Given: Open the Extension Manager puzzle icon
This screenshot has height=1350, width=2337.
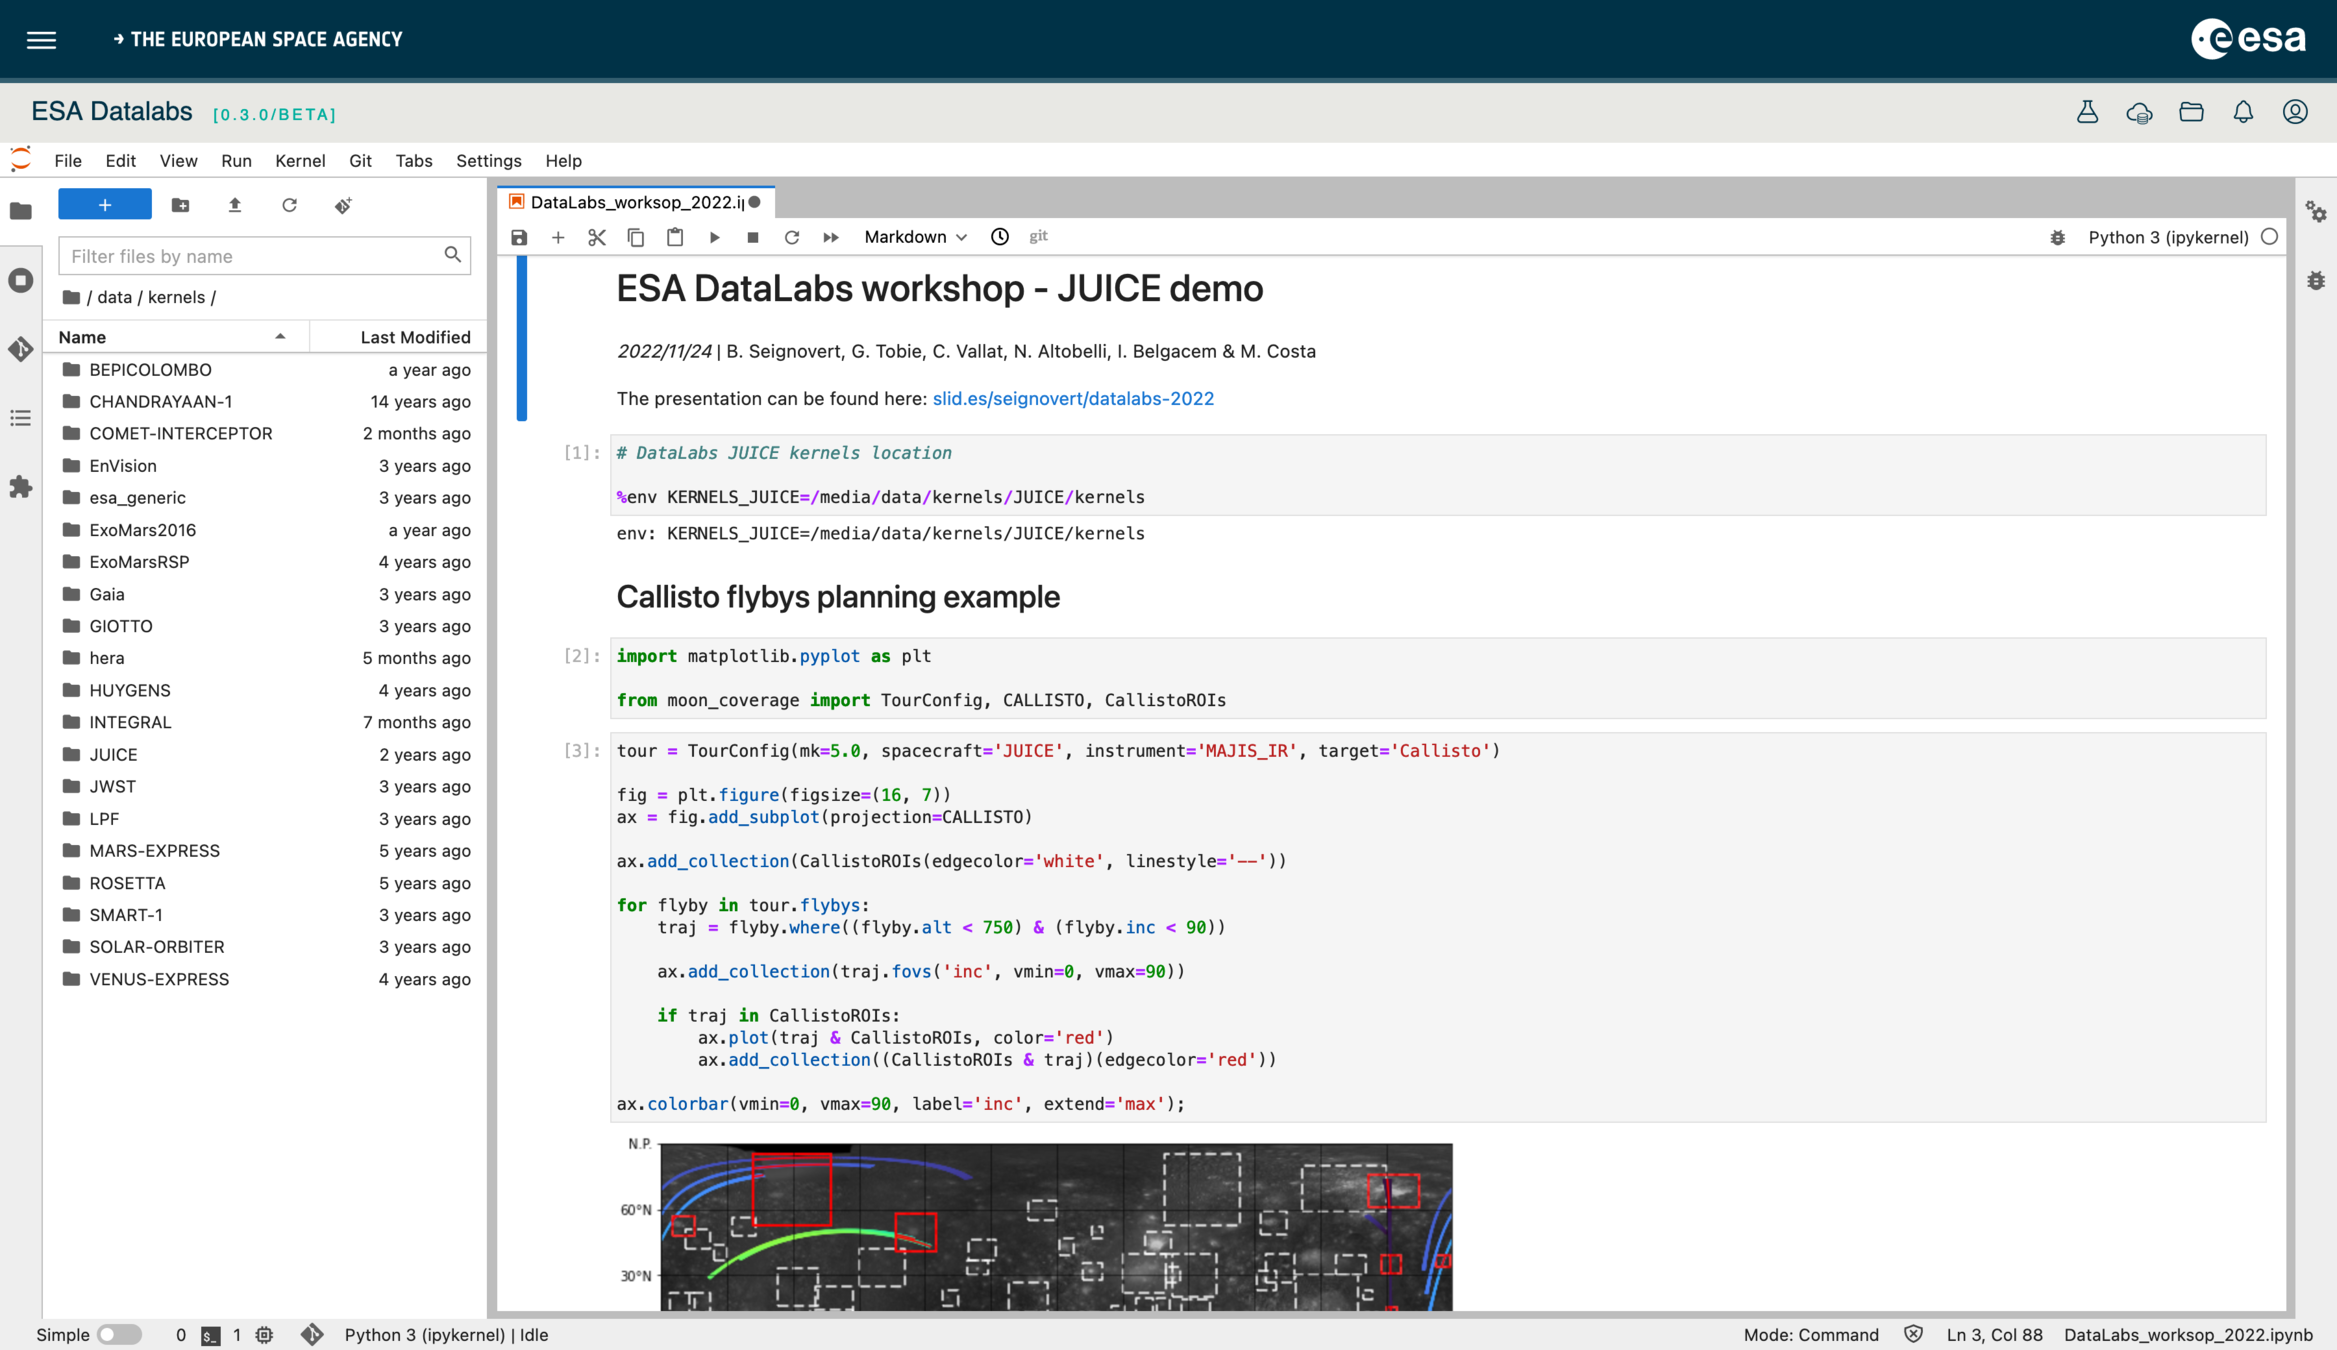Looking at the screenshot, I should [21, 487].
